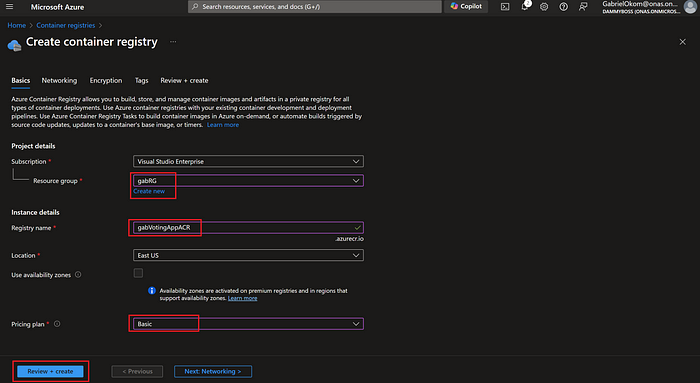This screenshot has width=700, height=383.
Task: Click the Project details heading text
Action: [x=33, y=146]
